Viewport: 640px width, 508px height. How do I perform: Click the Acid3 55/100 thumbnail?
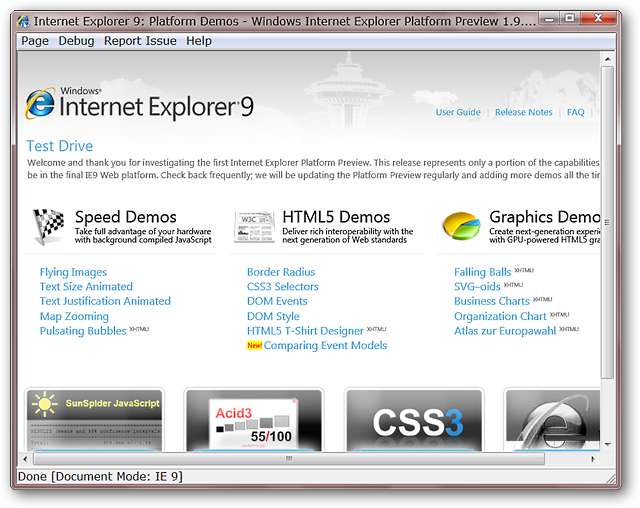pyautogui.click(x=254, y=420)
